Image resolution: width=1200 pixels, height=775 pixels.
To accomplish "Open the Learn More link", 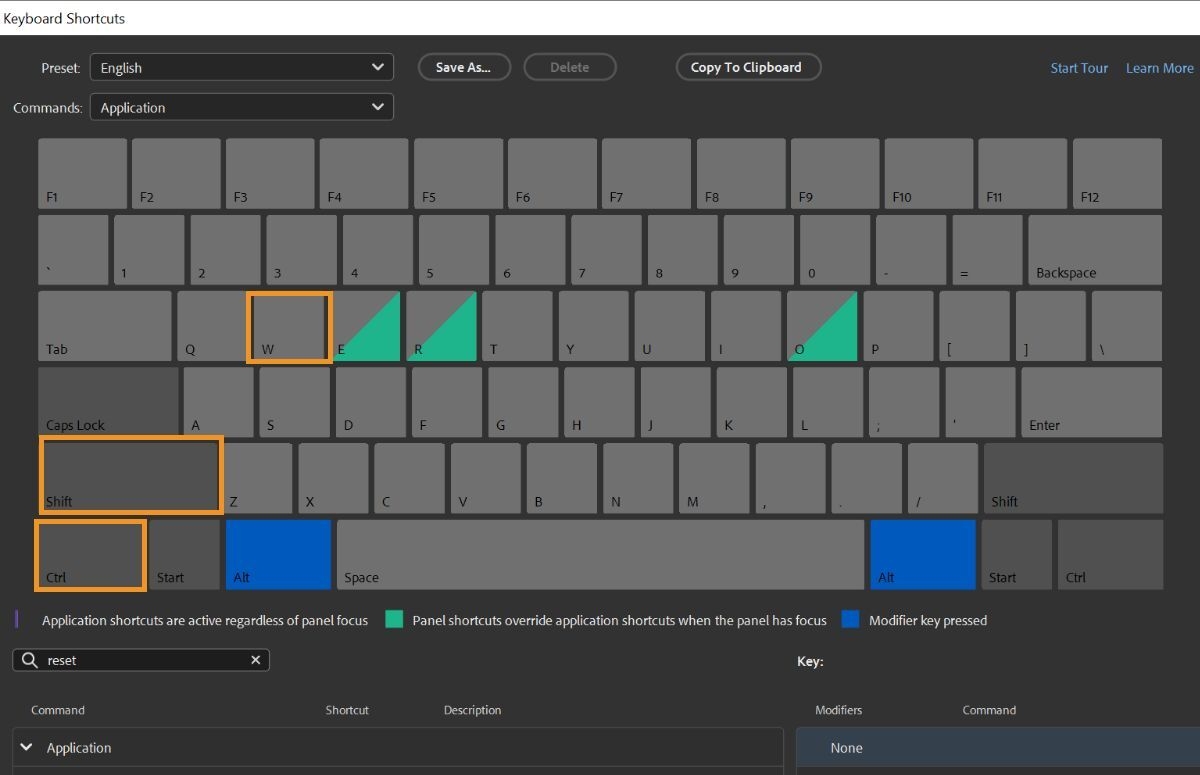I will click(x=1159, y=67).
